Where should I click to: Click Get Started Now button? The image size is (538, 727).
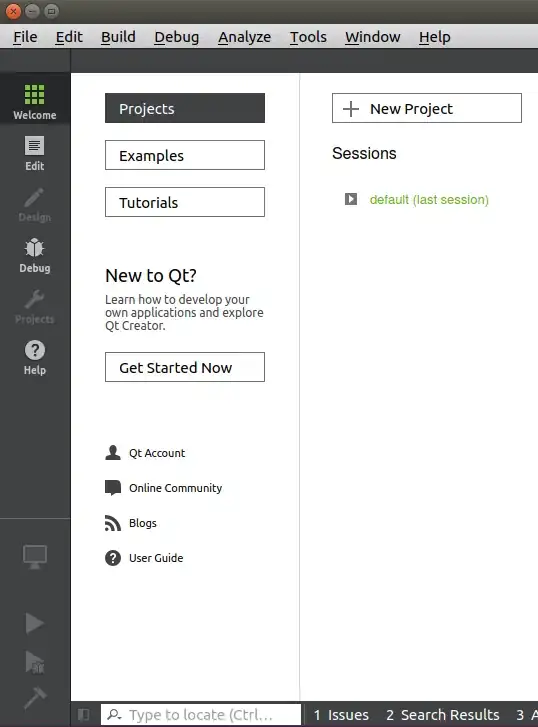pos(185,367)
